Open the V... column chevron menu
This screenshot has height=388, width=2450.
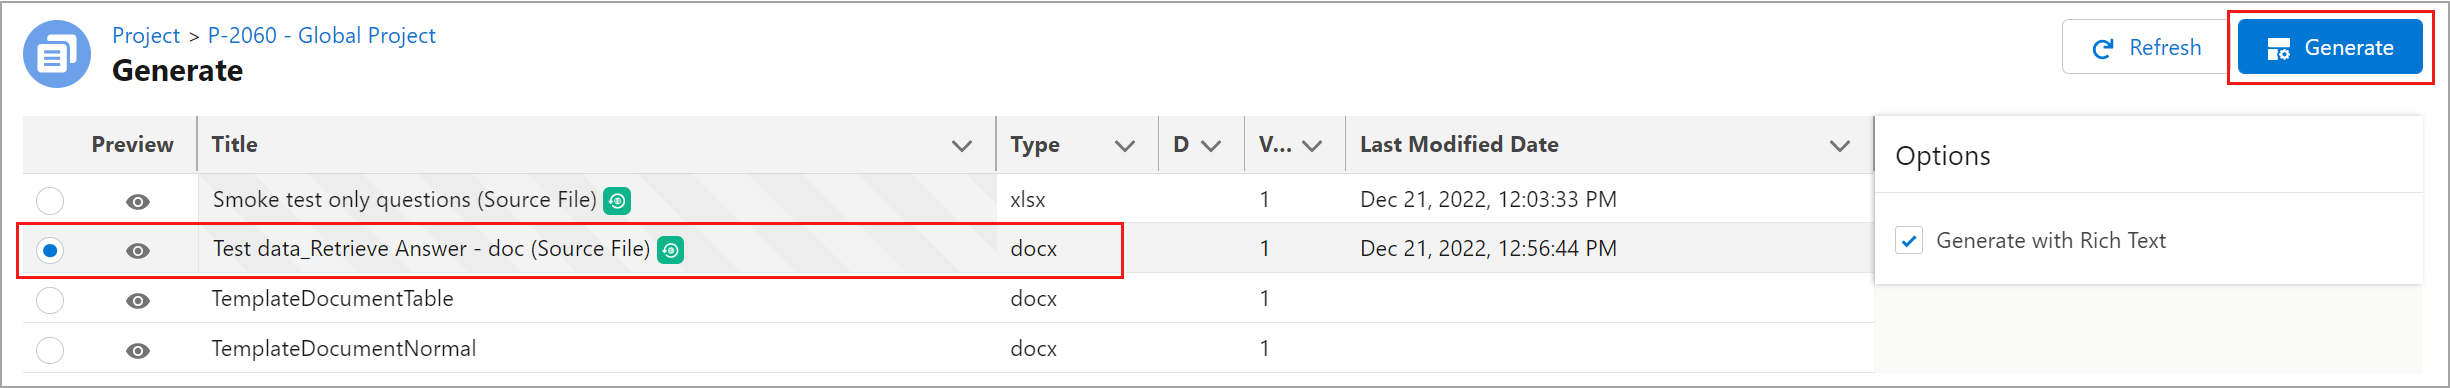coord(1313,146)
